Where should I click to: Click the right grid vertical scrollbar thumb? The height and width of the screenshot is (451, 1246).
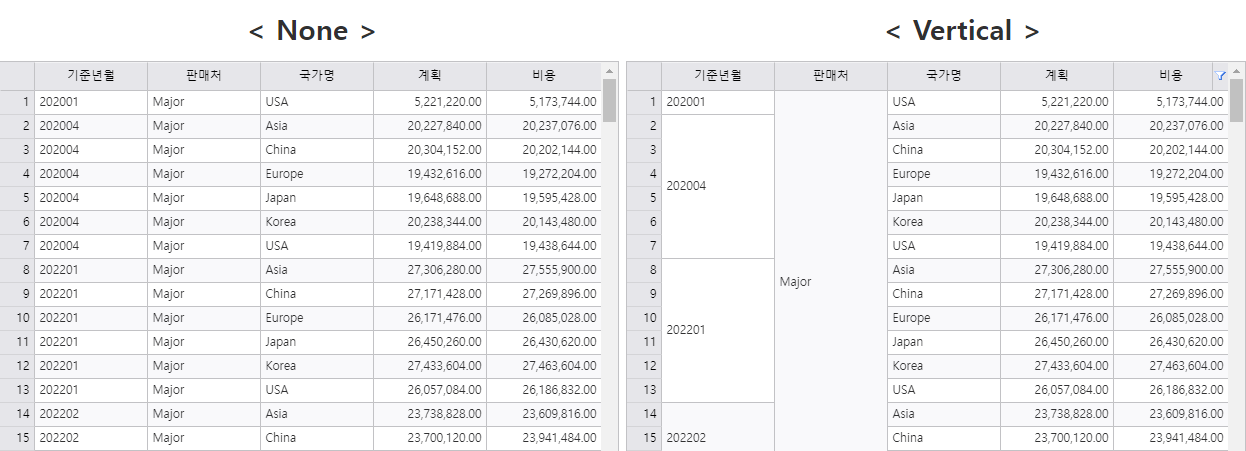(1237, 100)
